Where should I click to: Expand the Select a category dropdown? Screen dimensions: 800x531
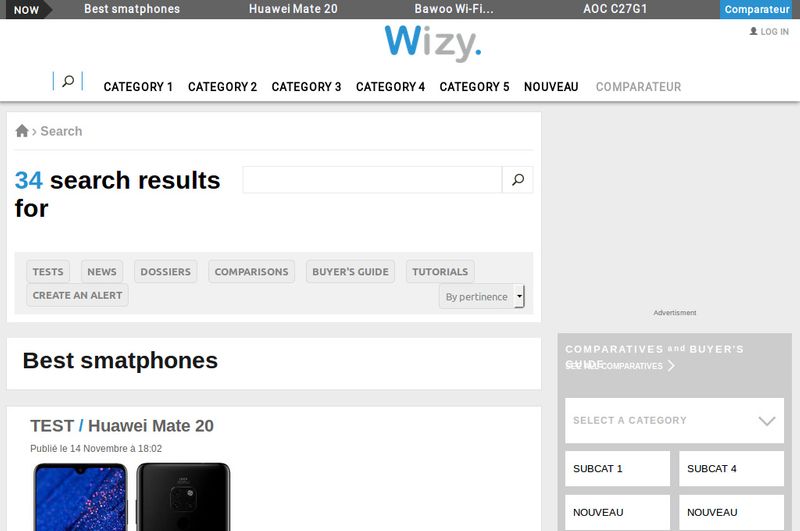[674, 420]
